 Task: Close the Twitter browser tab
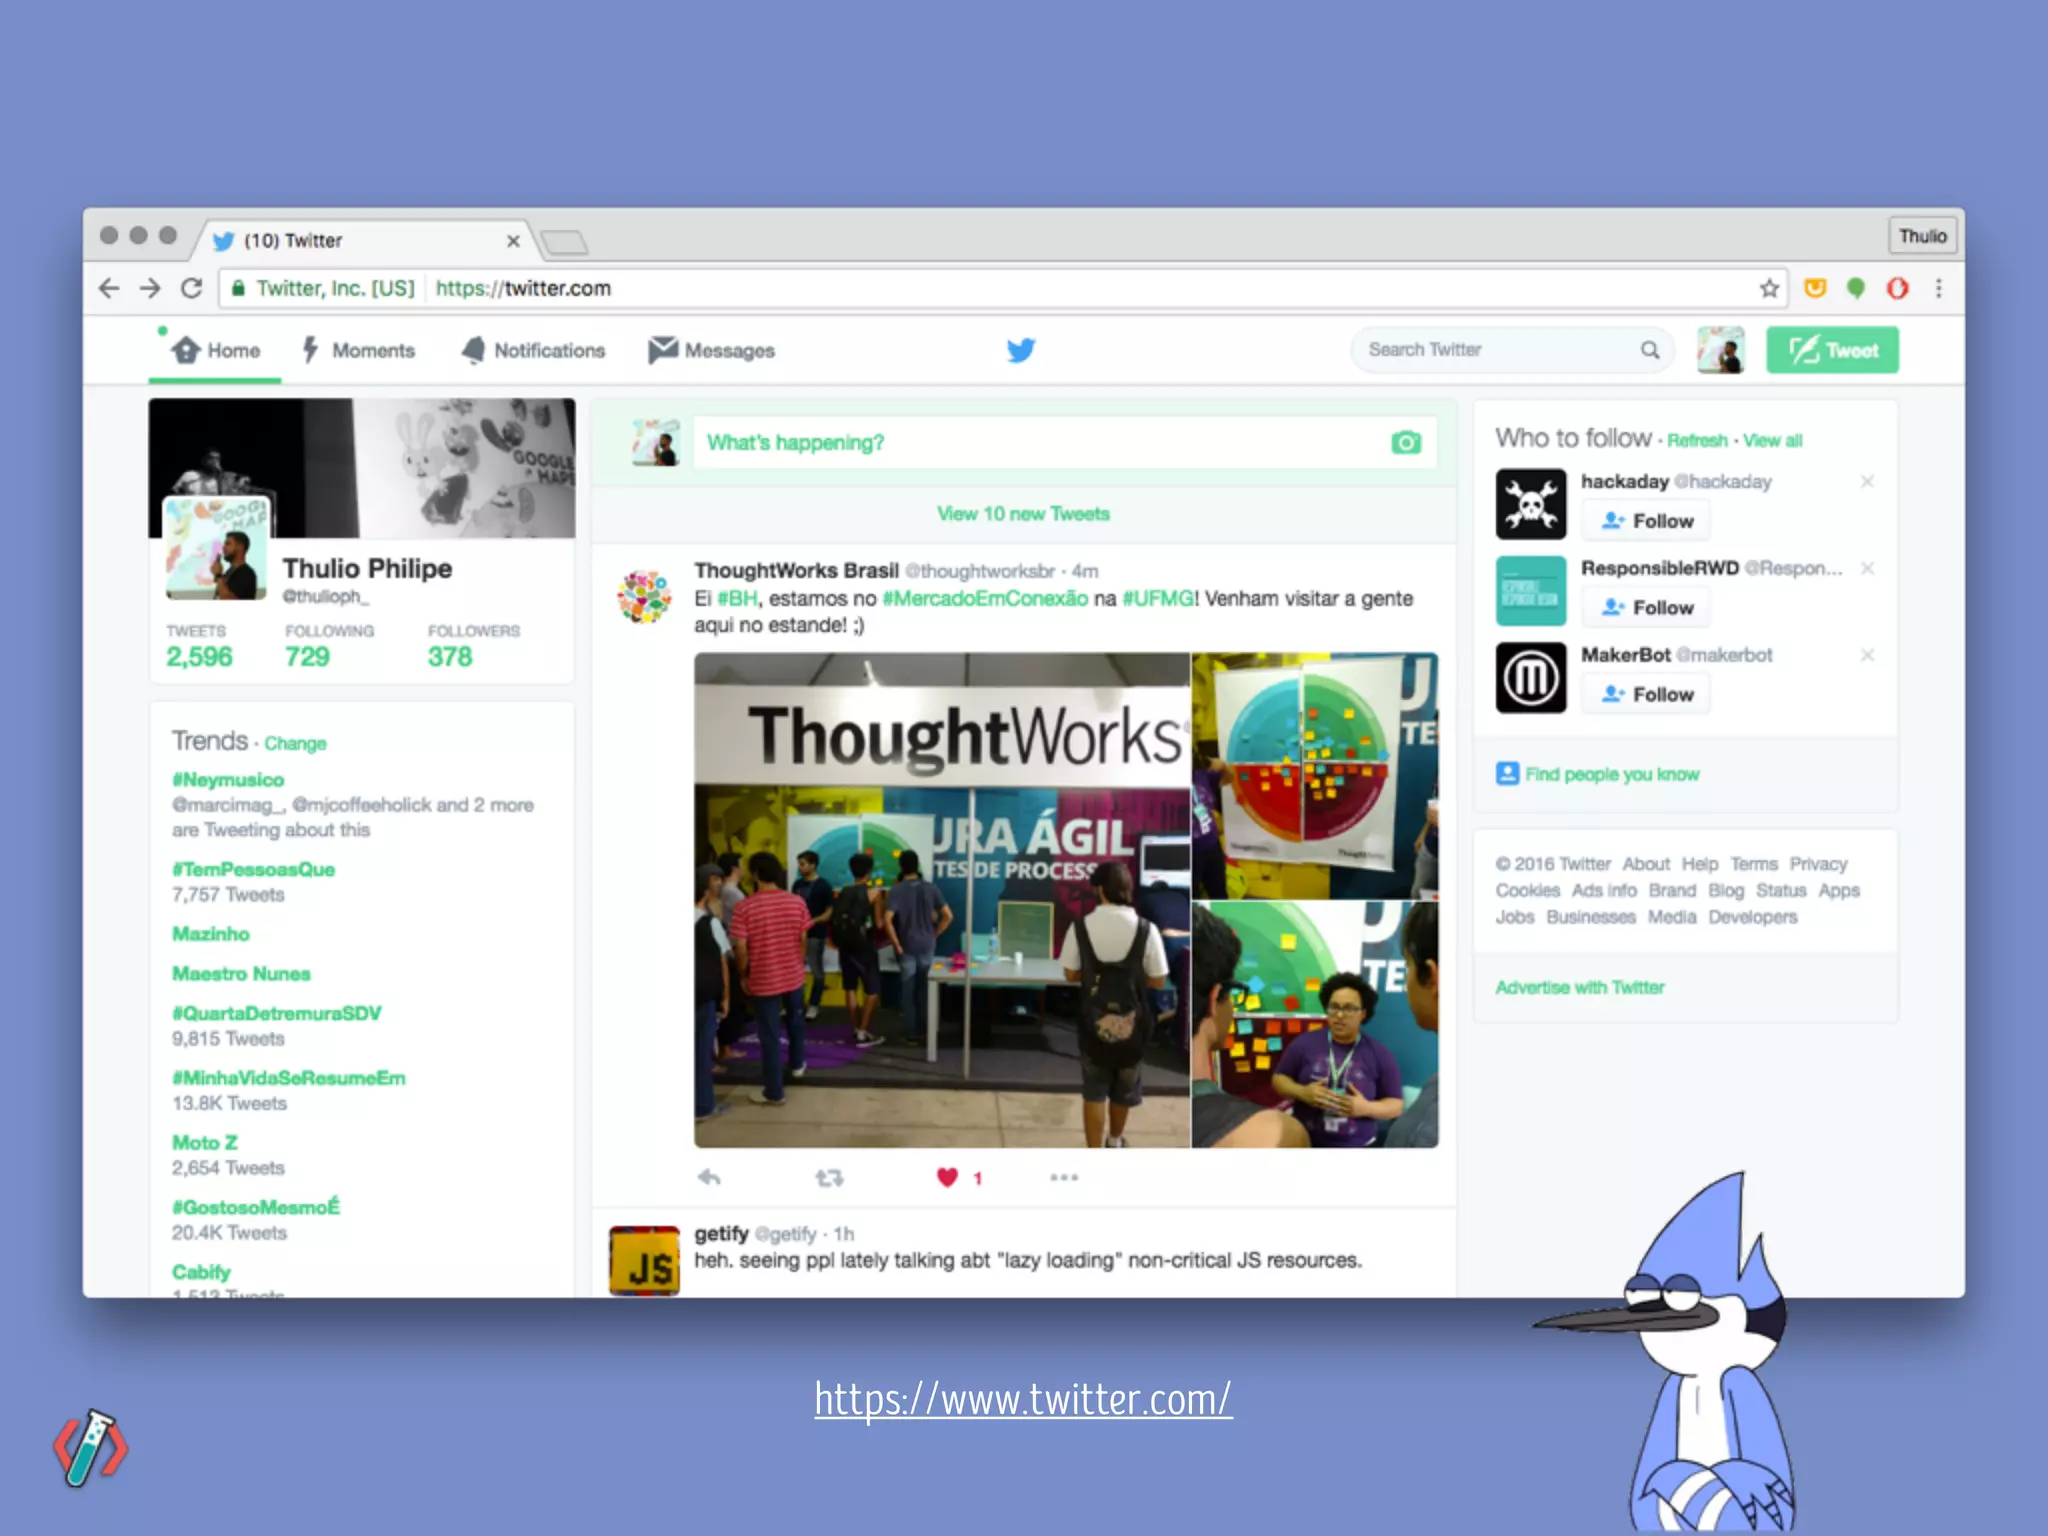click(513, 241)
